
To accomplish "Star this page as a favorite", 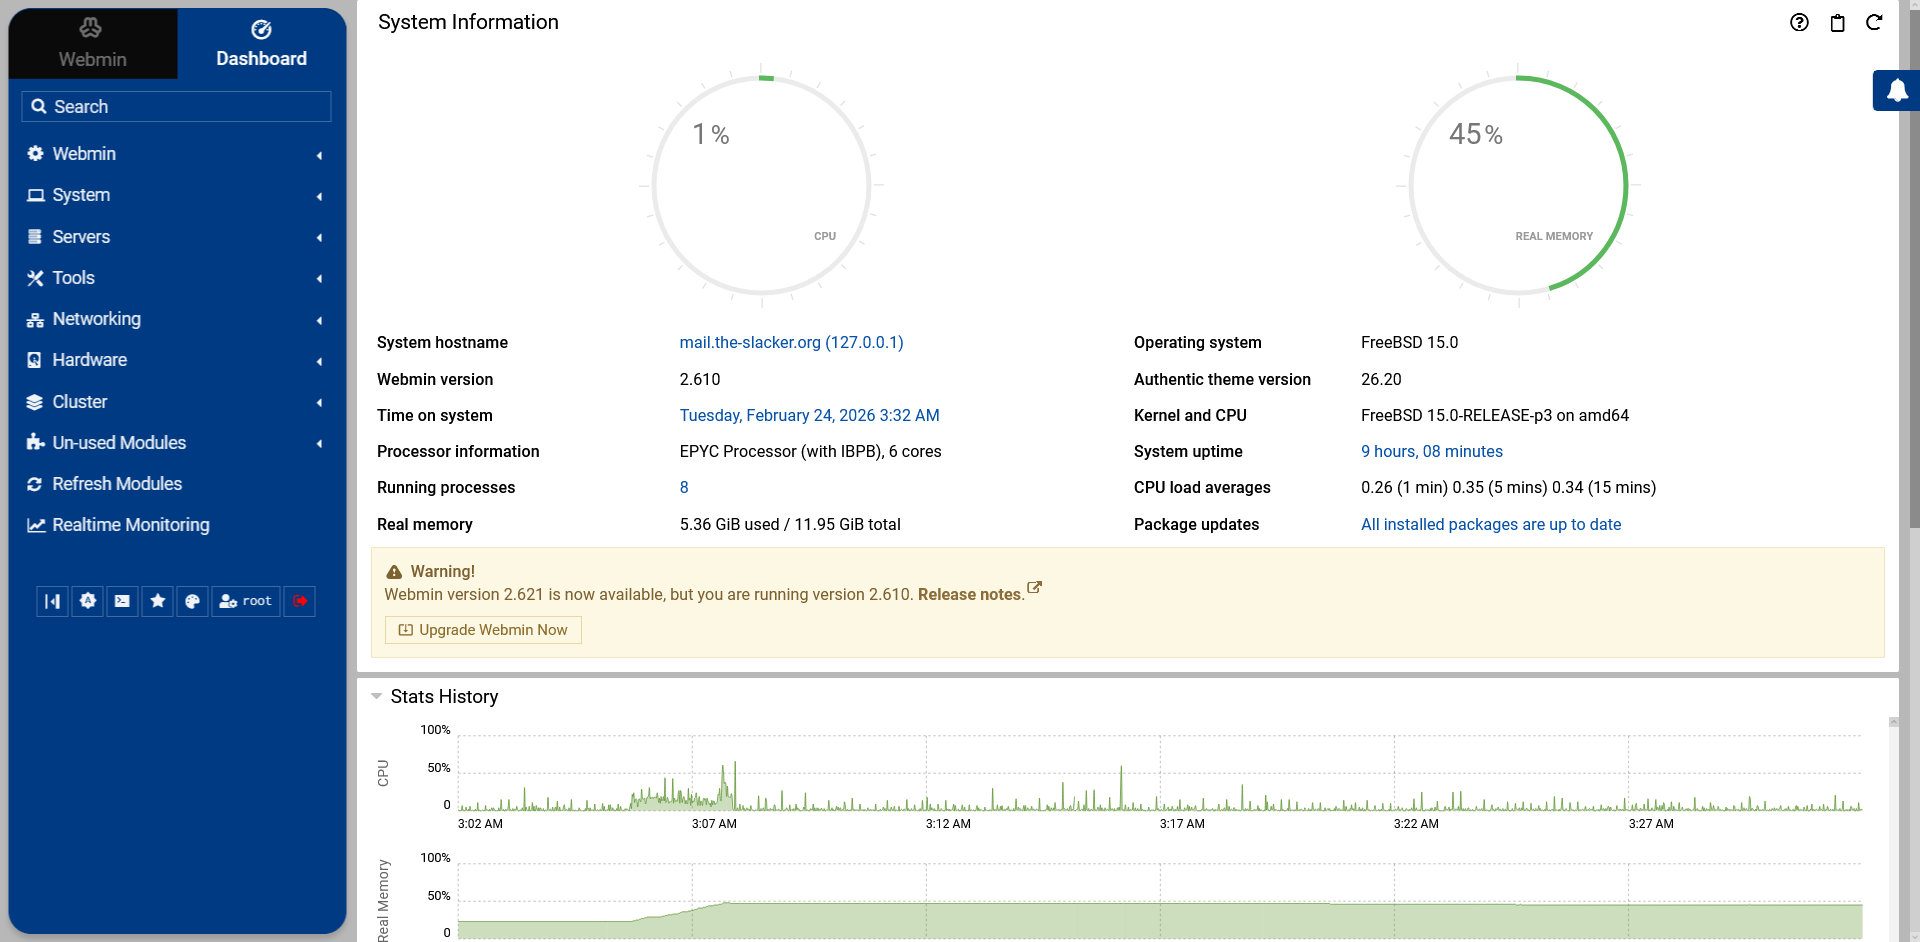I will 157,601.
